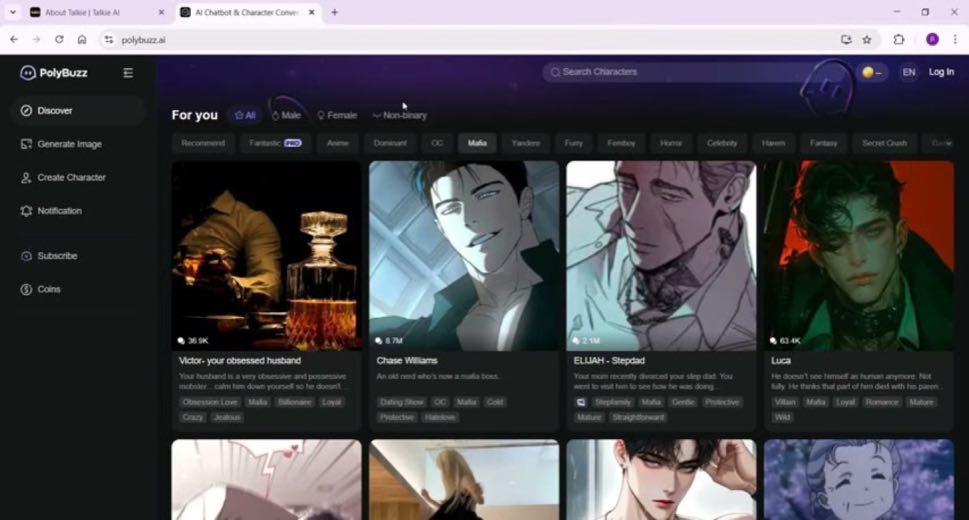
Task: Expand more category tabs with the arrow
Action: tap(948, 143)
